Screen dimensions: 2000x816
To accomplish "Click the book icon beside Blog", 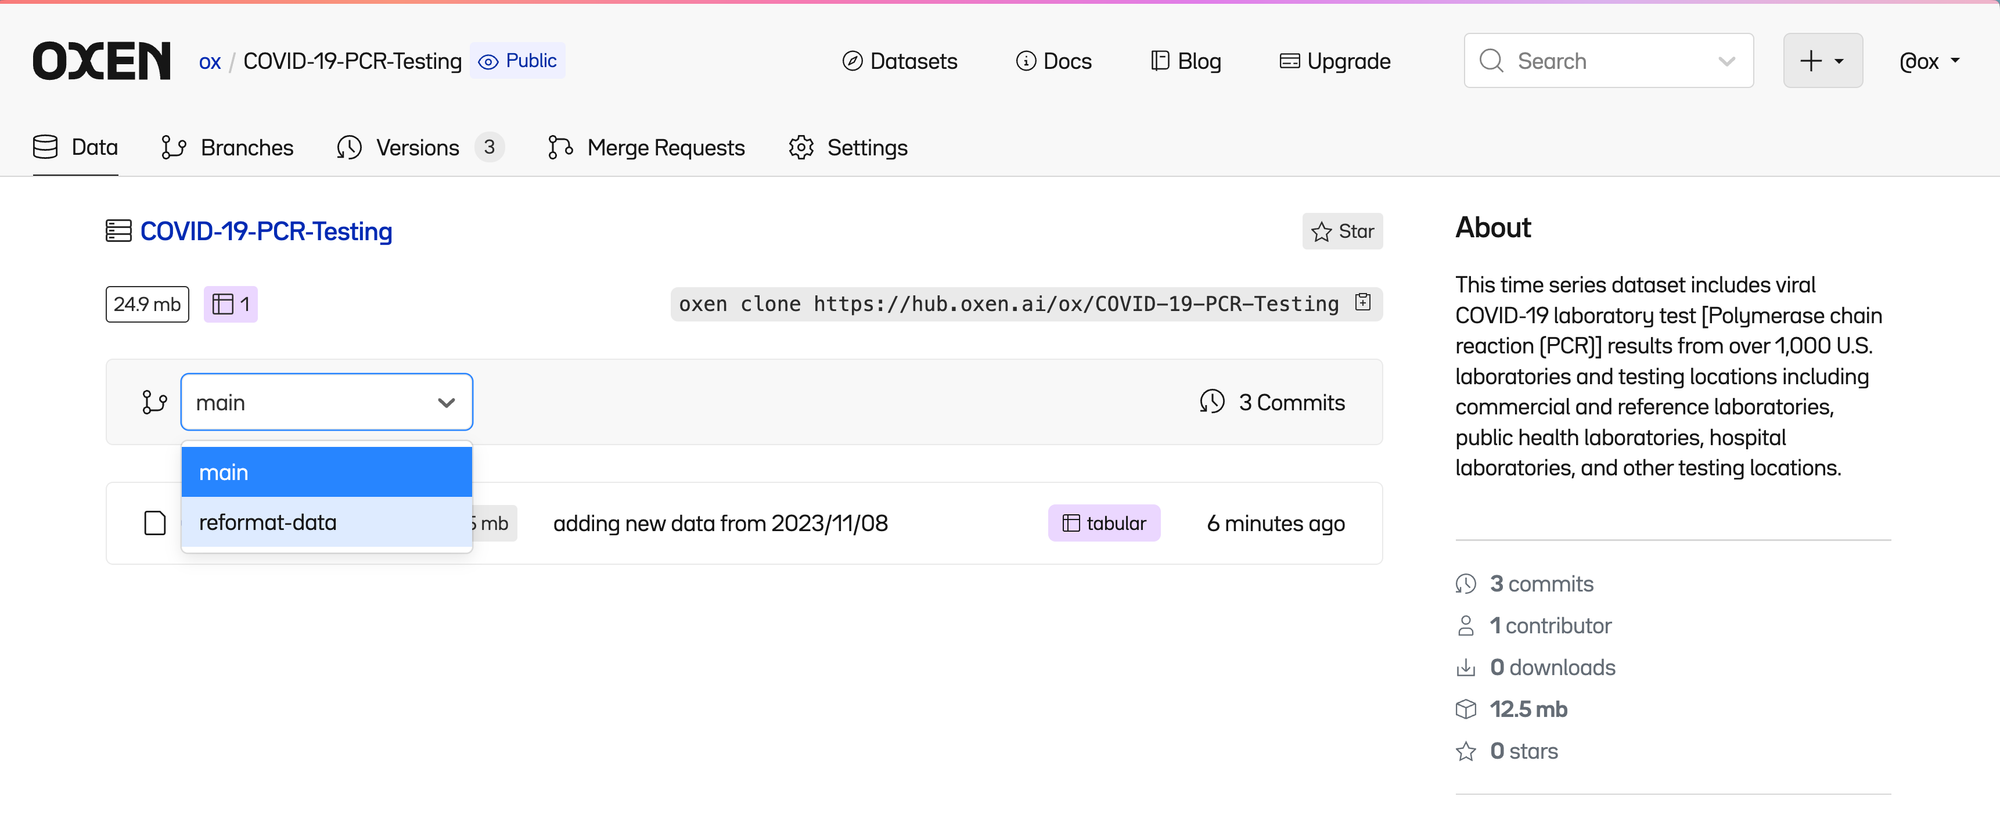I will coord(1160,61).
